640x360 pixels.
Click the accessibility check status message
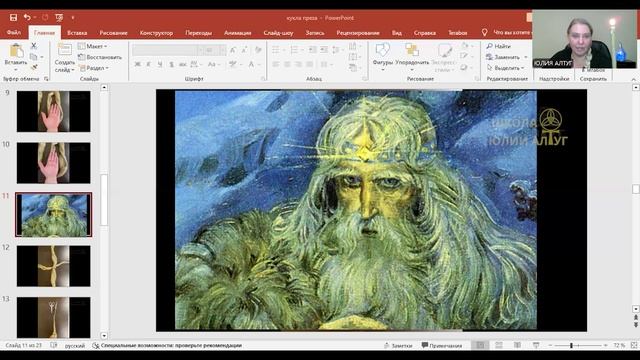(x=167, y=345)
